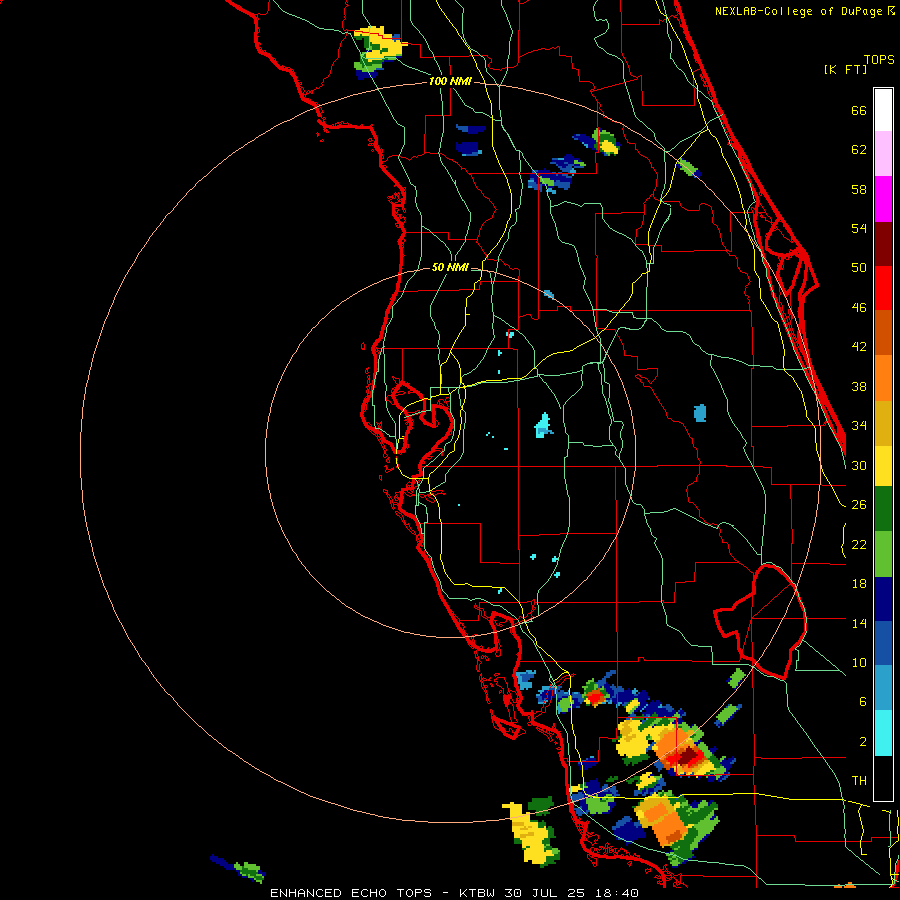This screenshot has height=900, width=900.
Task: Click the light blue echo in east-central Florida
Action: click(x=700, y=413)
